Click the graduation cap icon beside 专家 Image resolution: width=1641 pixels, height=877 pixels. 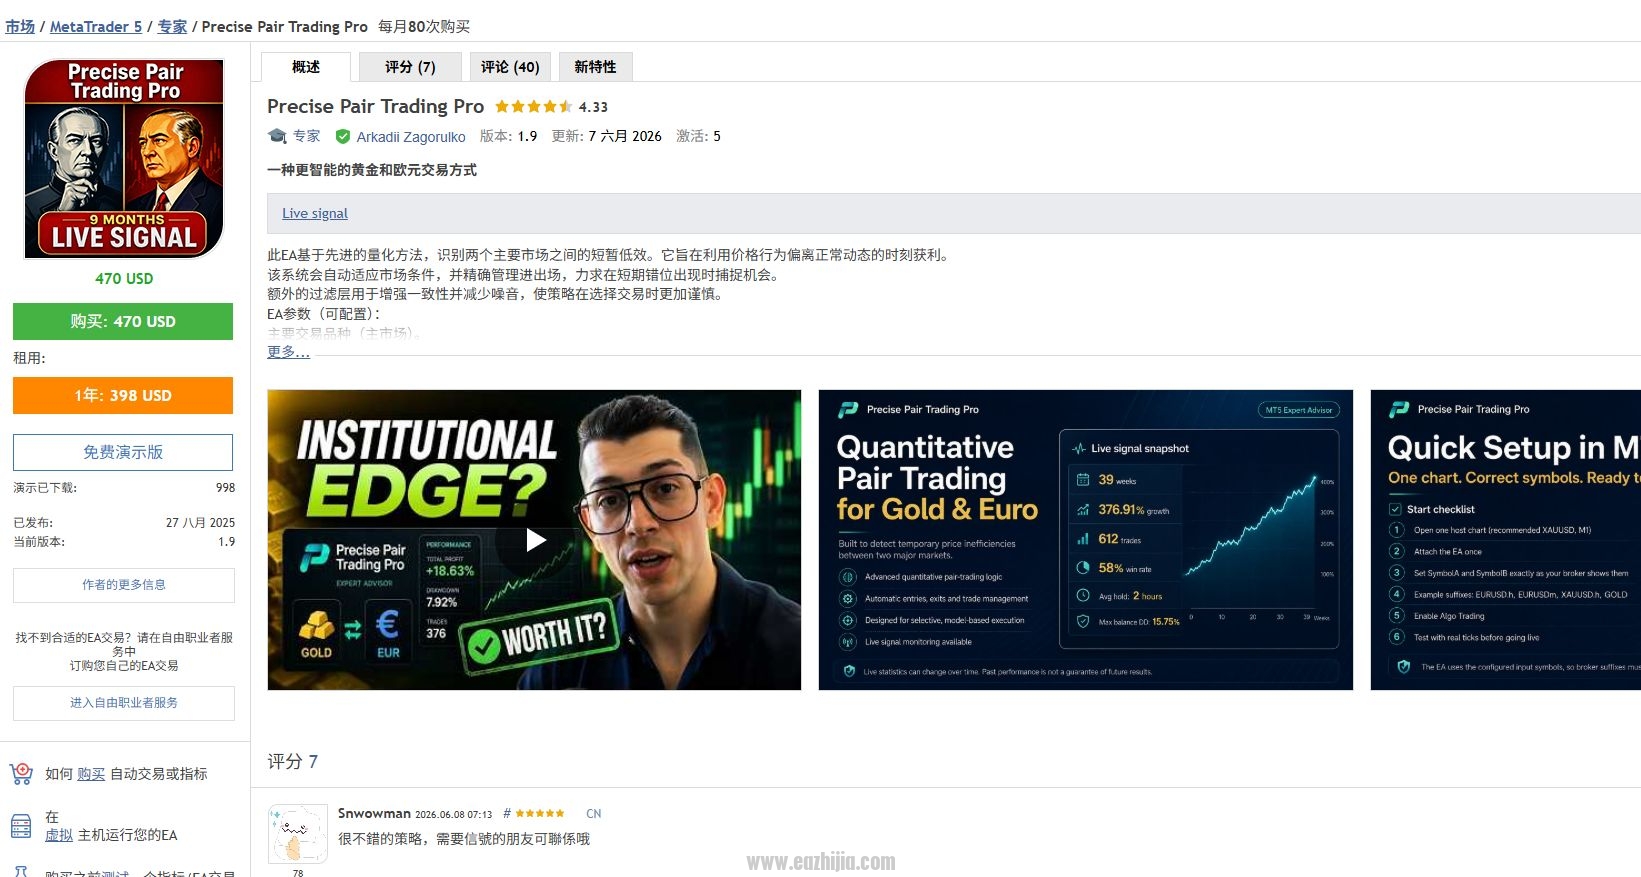click(277, 136)
